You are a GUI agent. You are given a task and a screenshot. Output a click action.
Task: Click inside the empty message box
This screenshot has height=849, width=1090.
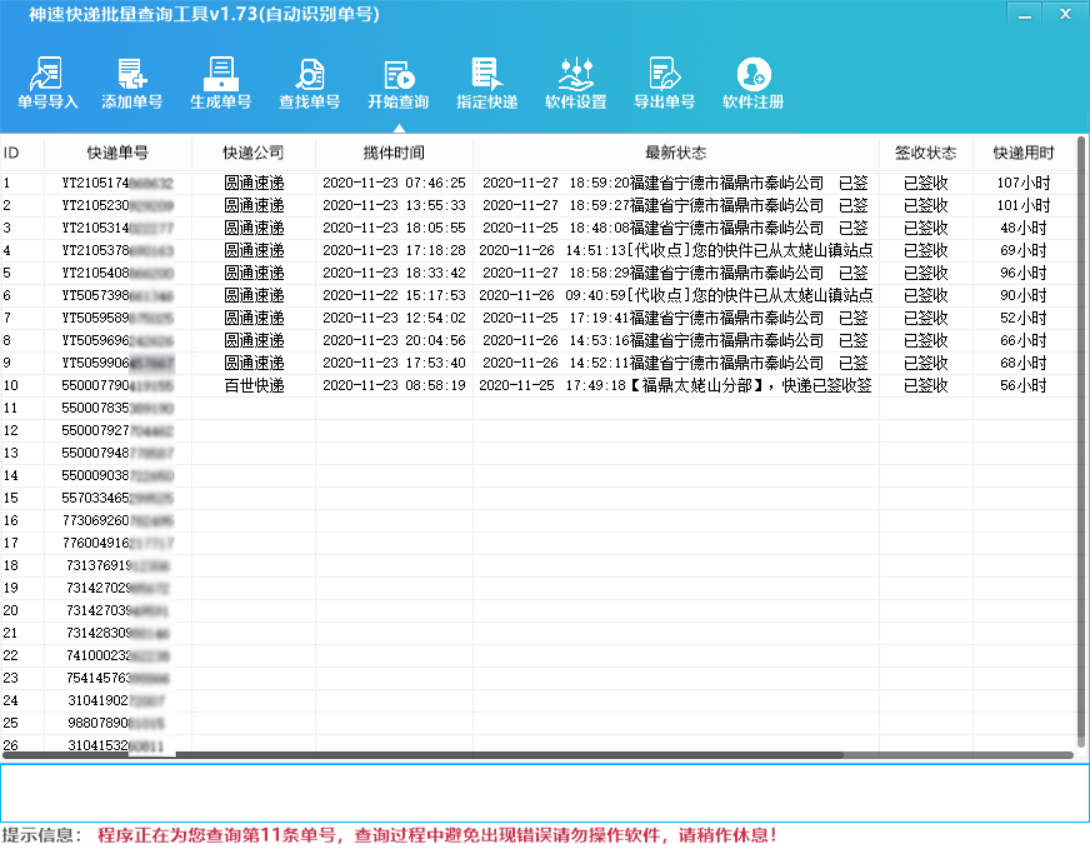tap(545, 790)
